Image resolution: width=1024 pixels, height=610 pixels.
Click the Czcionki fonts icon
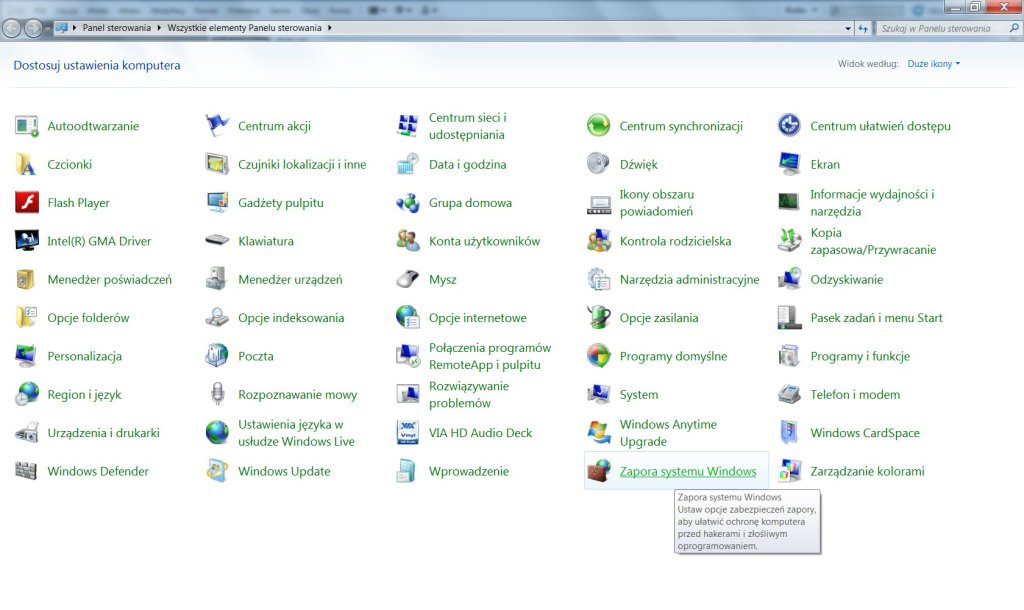[x=27, y=165]
